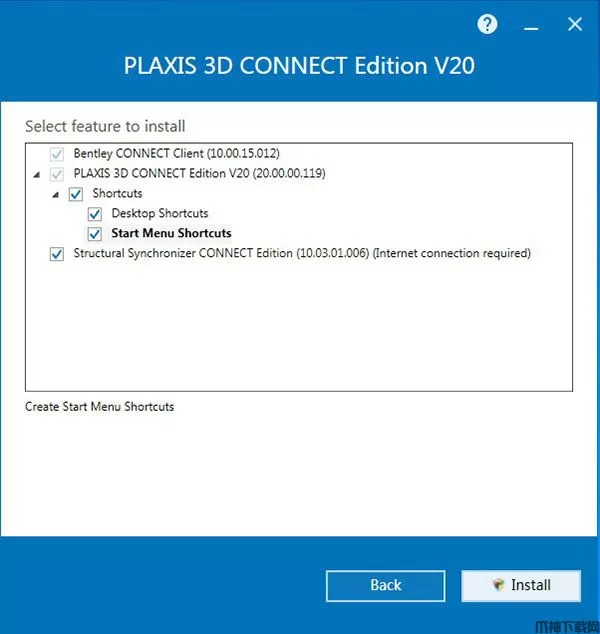
Task: Uncheck the Shortcuts checkbox
Action: pos(76,194)
